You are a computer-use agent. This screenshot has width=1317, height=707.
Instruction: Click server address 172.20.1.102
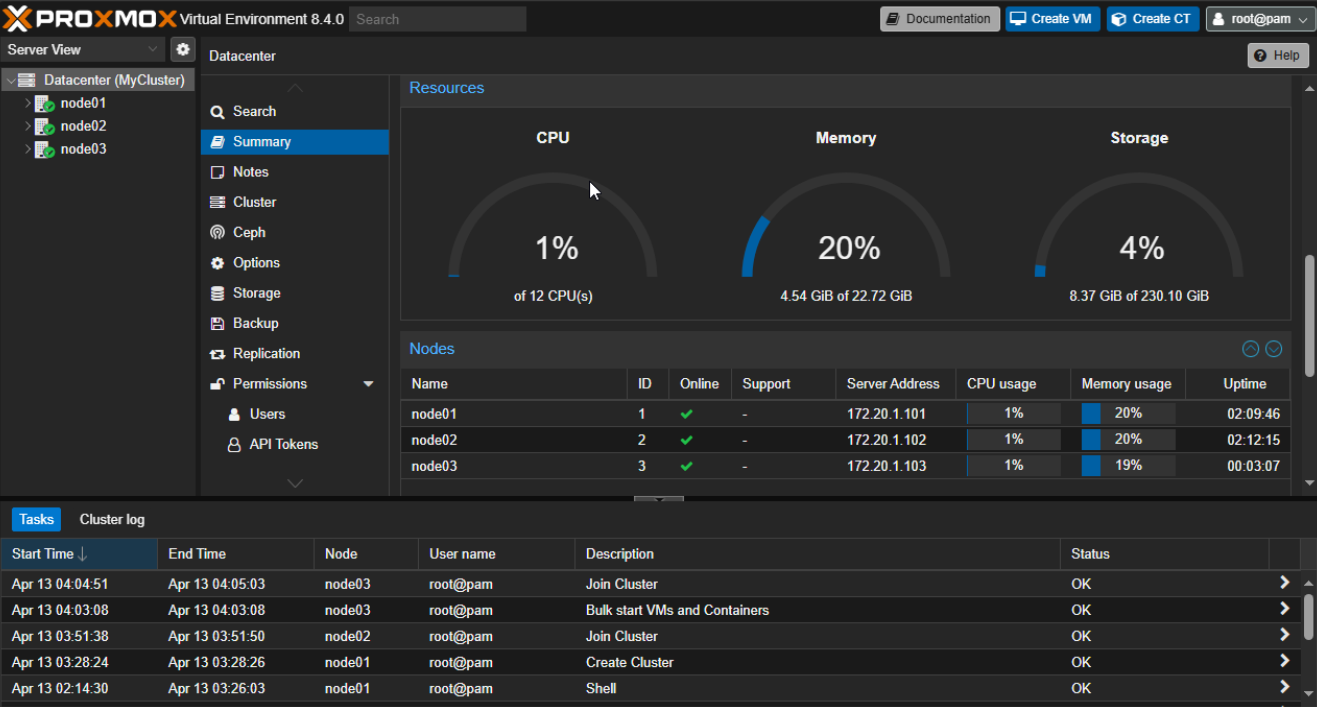(x=889, y=439)
